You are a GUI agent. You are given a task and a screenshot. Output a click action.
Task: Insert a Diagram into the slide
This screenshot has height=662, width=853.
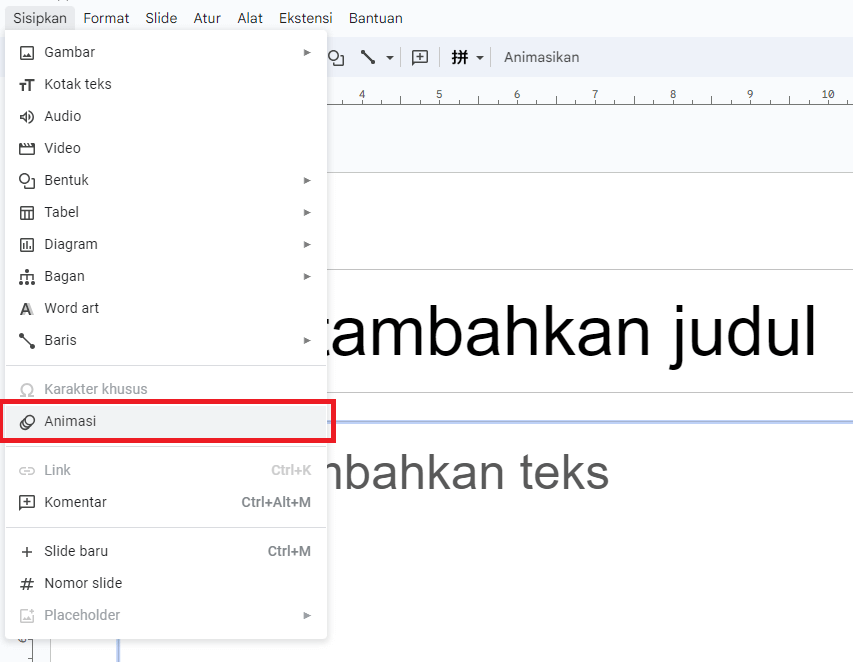[70, 244]
